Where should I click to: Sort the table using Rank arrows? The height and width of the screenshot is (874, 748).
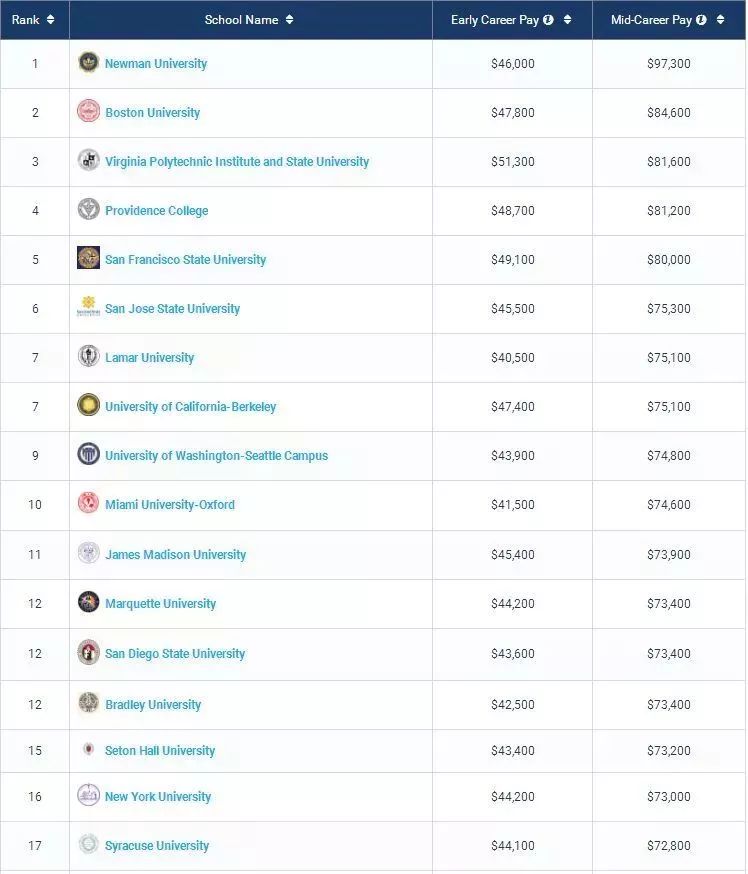click(x=50, y=20)
